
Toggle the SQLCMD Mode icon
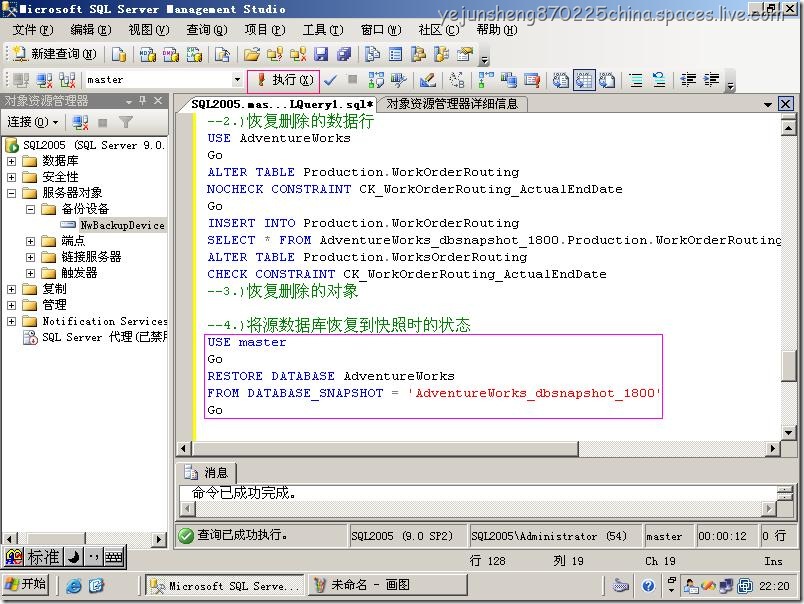532,80
